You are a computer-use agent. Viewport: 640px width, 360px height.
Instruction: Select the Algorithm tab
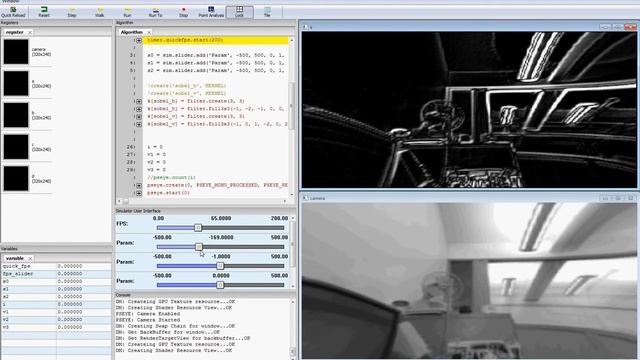click(x=131, y=32)
